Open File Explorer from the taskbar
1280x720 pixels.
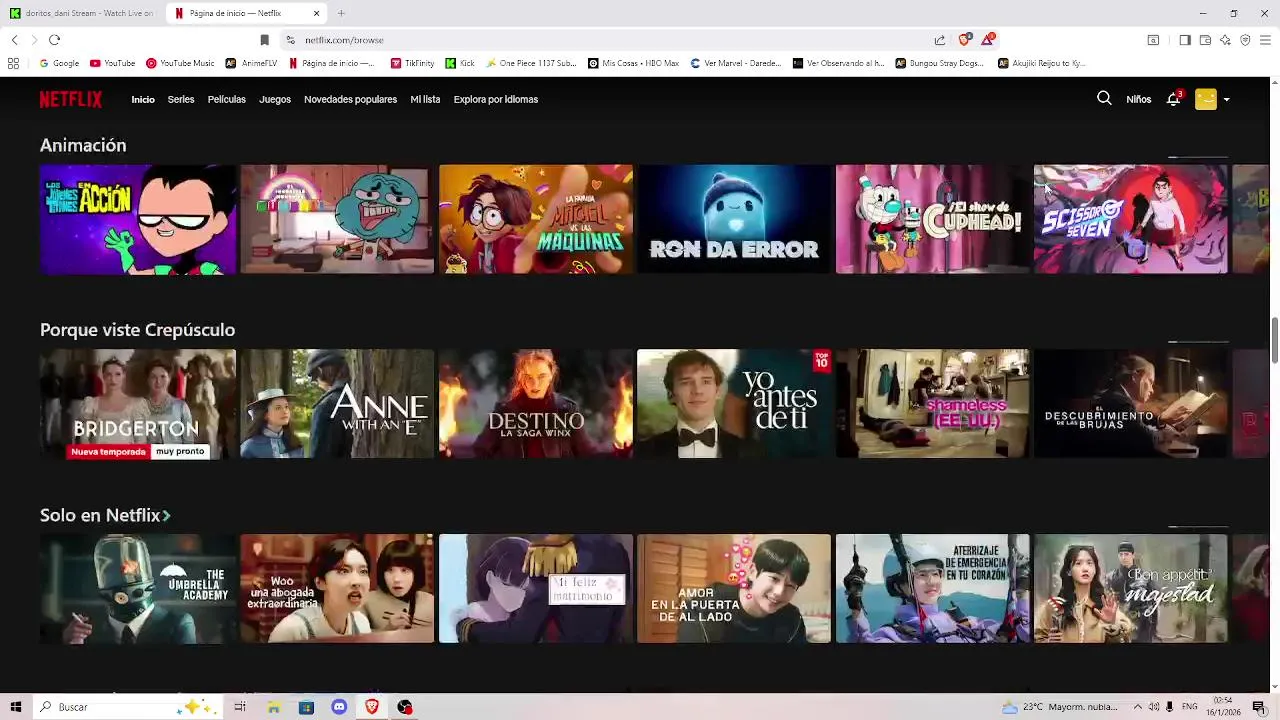click(273, 707)
